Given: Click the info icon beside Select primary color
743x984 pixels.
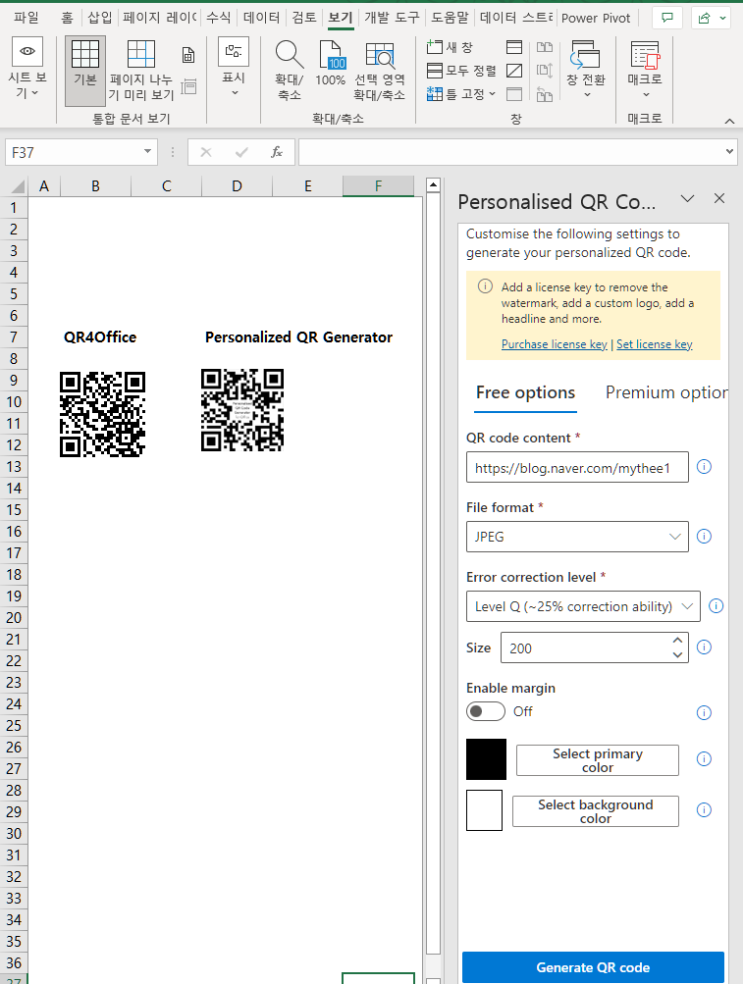Looking at the screenshot, I should pos(704,759).
